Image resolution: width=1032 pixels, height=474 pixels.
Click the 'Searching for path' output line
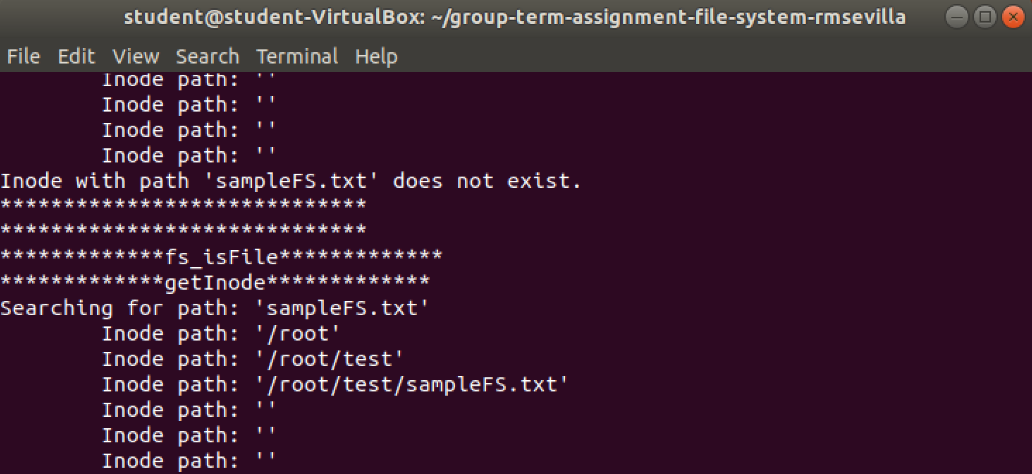[x=215, y=308]
